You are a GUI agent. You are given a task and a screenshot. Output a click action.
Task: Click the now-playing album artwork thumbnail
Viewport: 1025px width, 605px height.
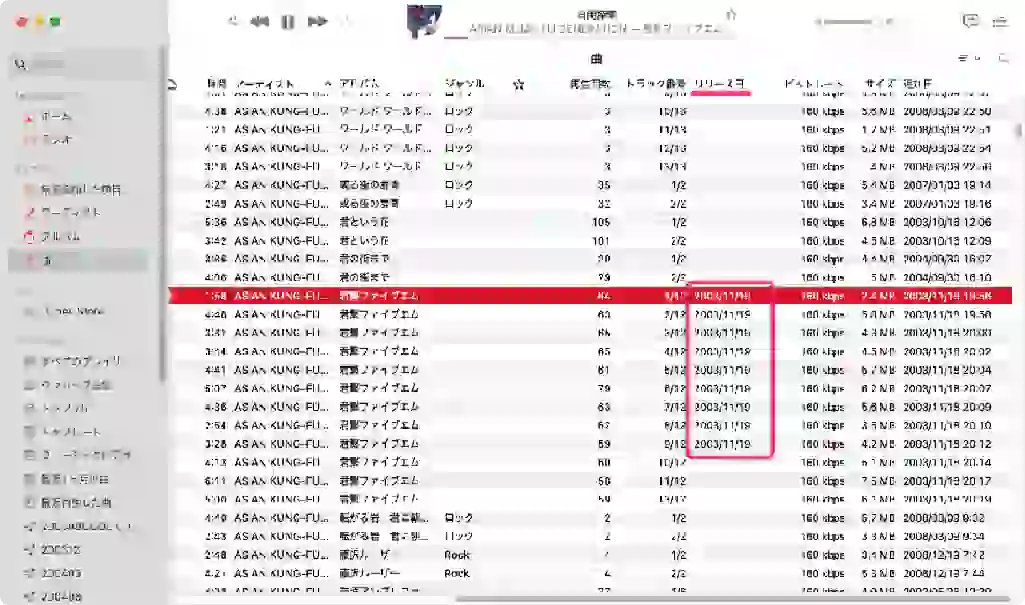pyautogui.click(x=424, y=21)
